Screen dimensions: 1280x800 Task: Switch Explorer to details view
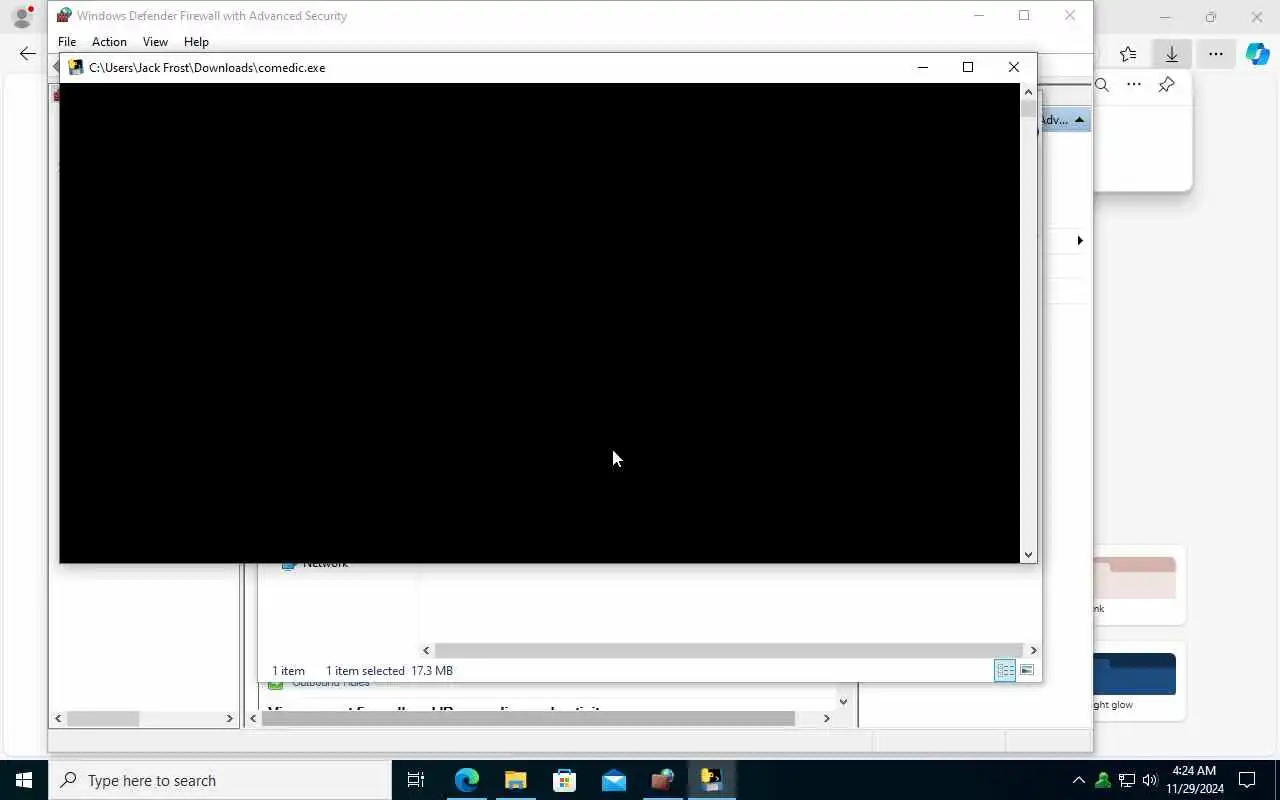click(1005, 671)
